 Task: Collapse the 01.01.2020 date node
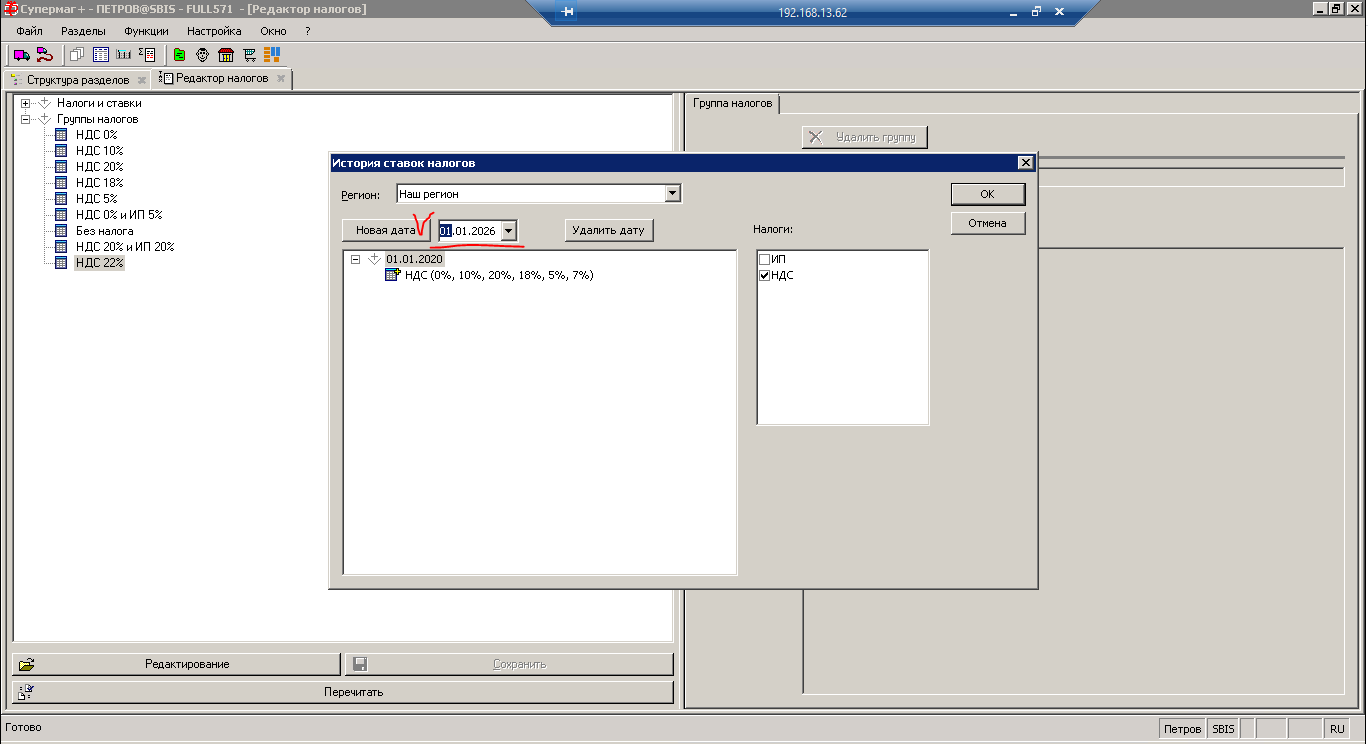355,259
